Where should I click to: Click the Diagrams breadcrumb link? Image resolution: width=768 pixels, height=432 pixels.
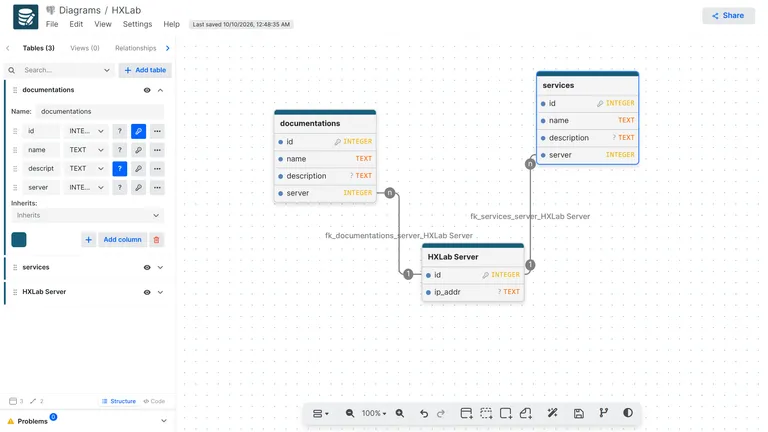point(79,10)
